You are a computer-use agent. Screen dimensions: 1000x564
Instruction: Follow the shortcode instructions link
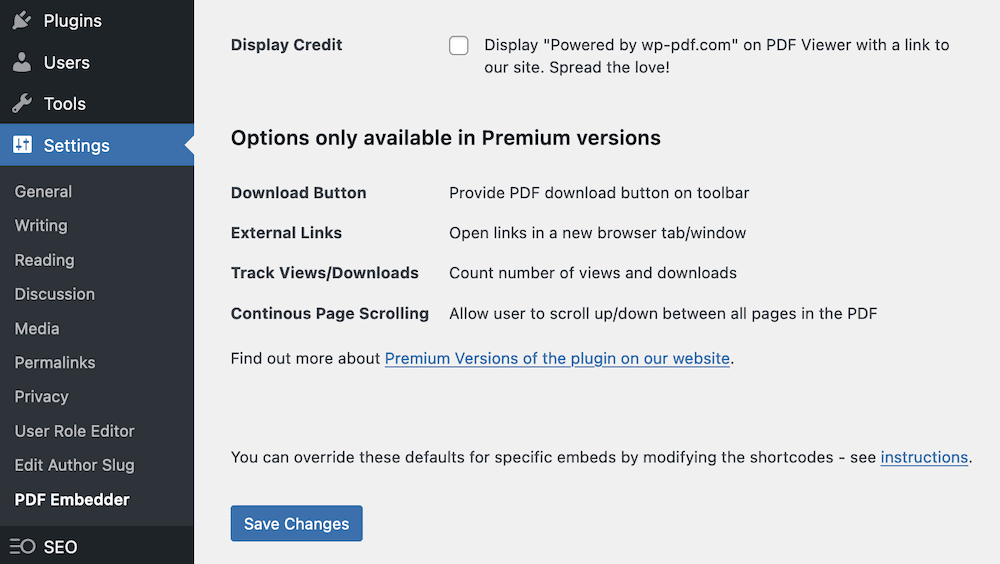click(924, 457)
